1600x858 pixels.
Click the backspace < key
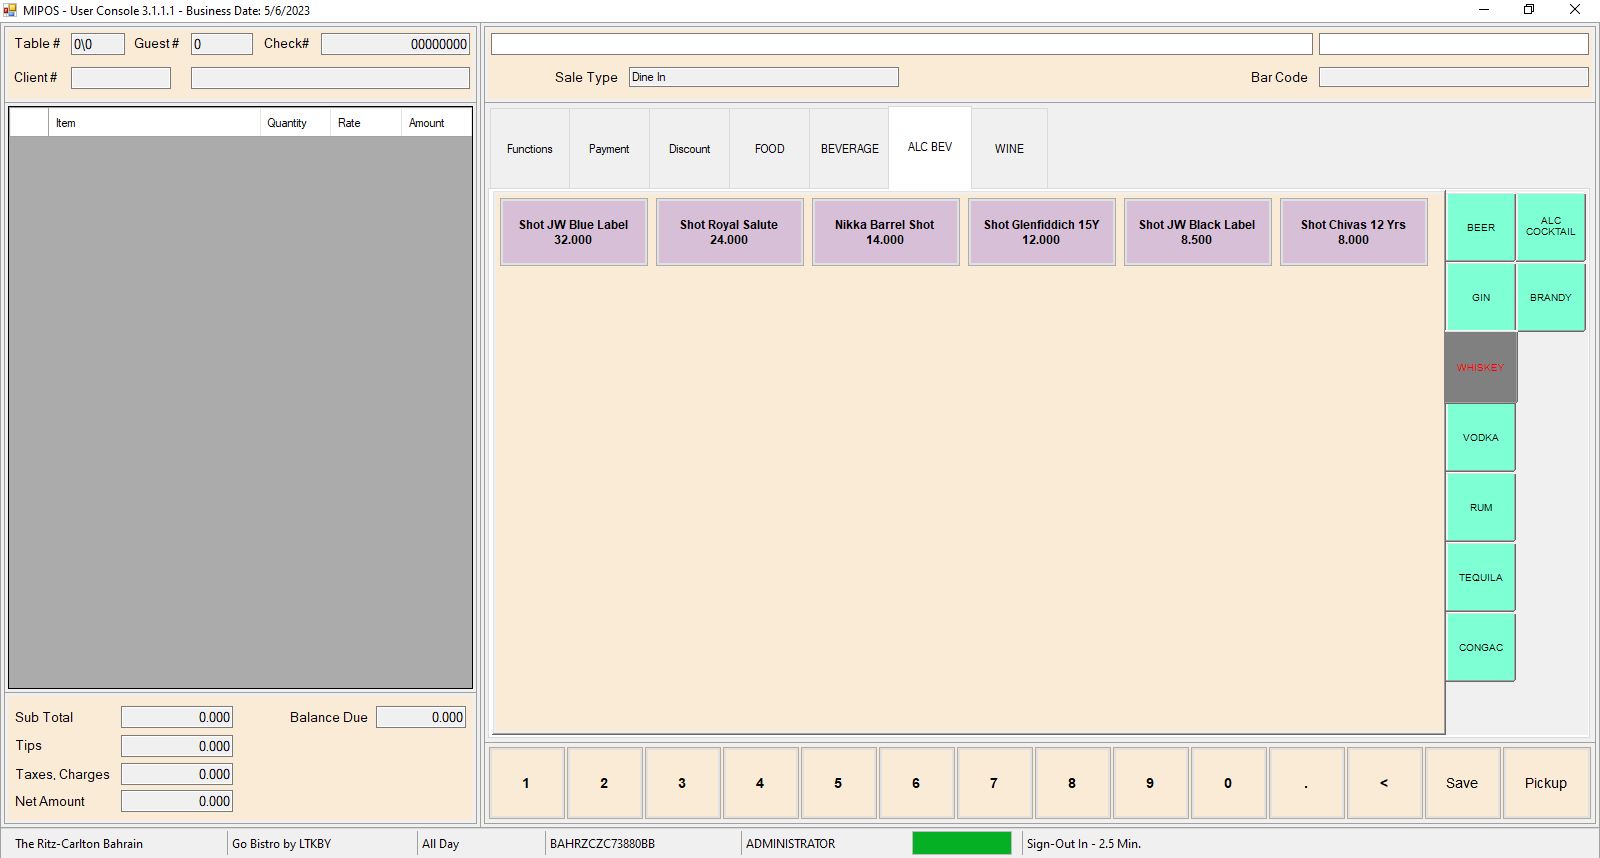click(x=1384, y=783)
